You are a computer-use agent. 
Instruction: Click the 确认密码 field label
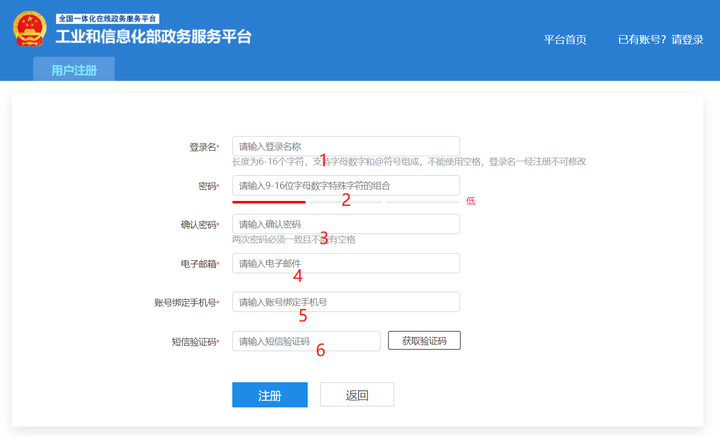click(x=198, y=225)
